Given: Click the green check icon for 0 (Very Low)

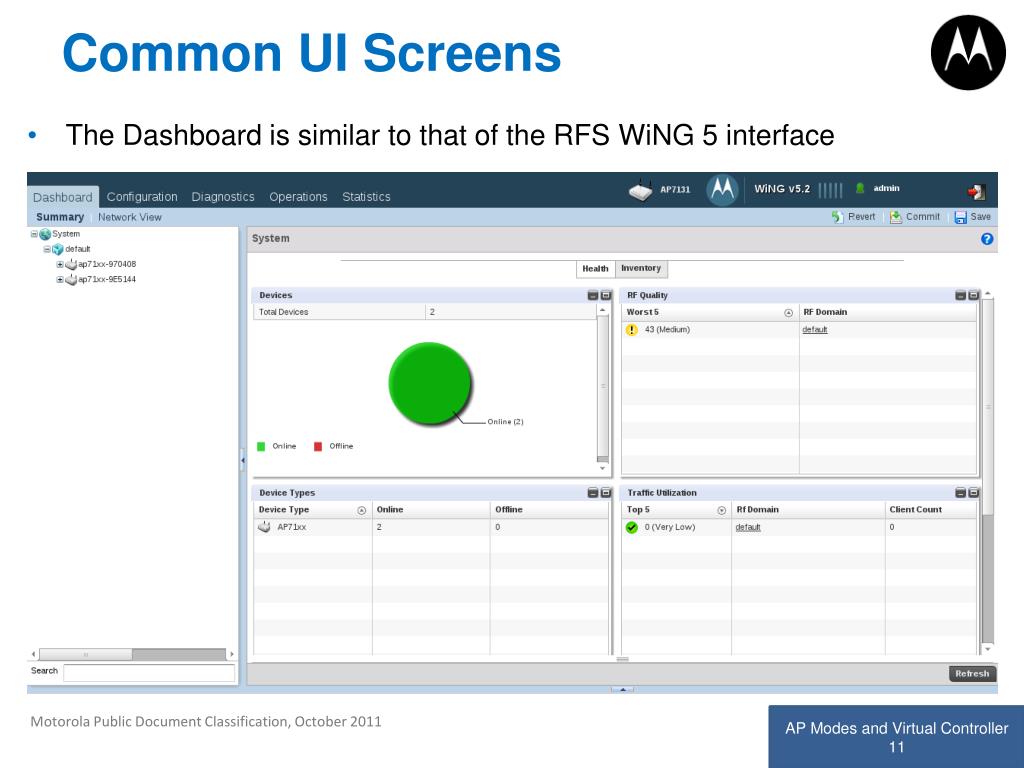Looking at the screenshot, I should click(x=632, y=528).
